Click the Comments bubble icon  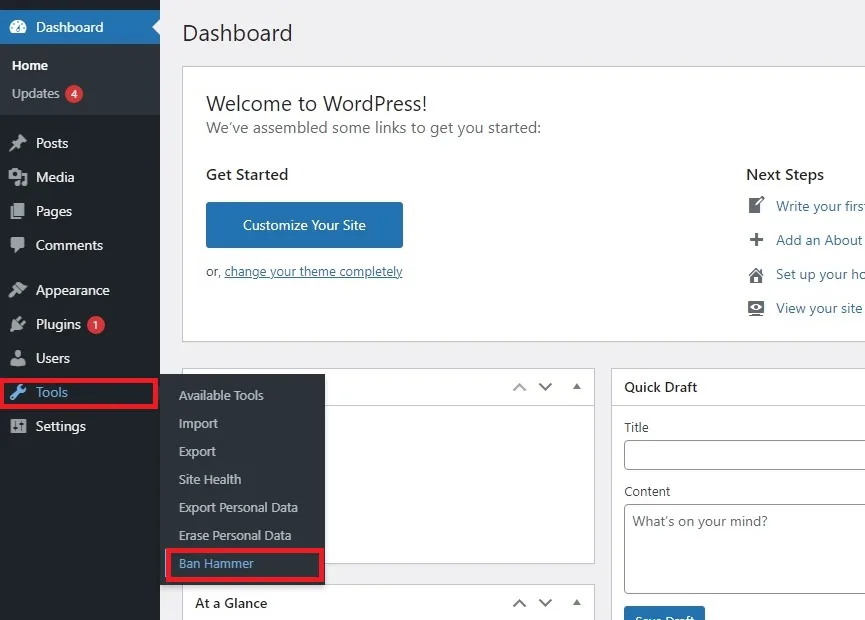point(18,245)
